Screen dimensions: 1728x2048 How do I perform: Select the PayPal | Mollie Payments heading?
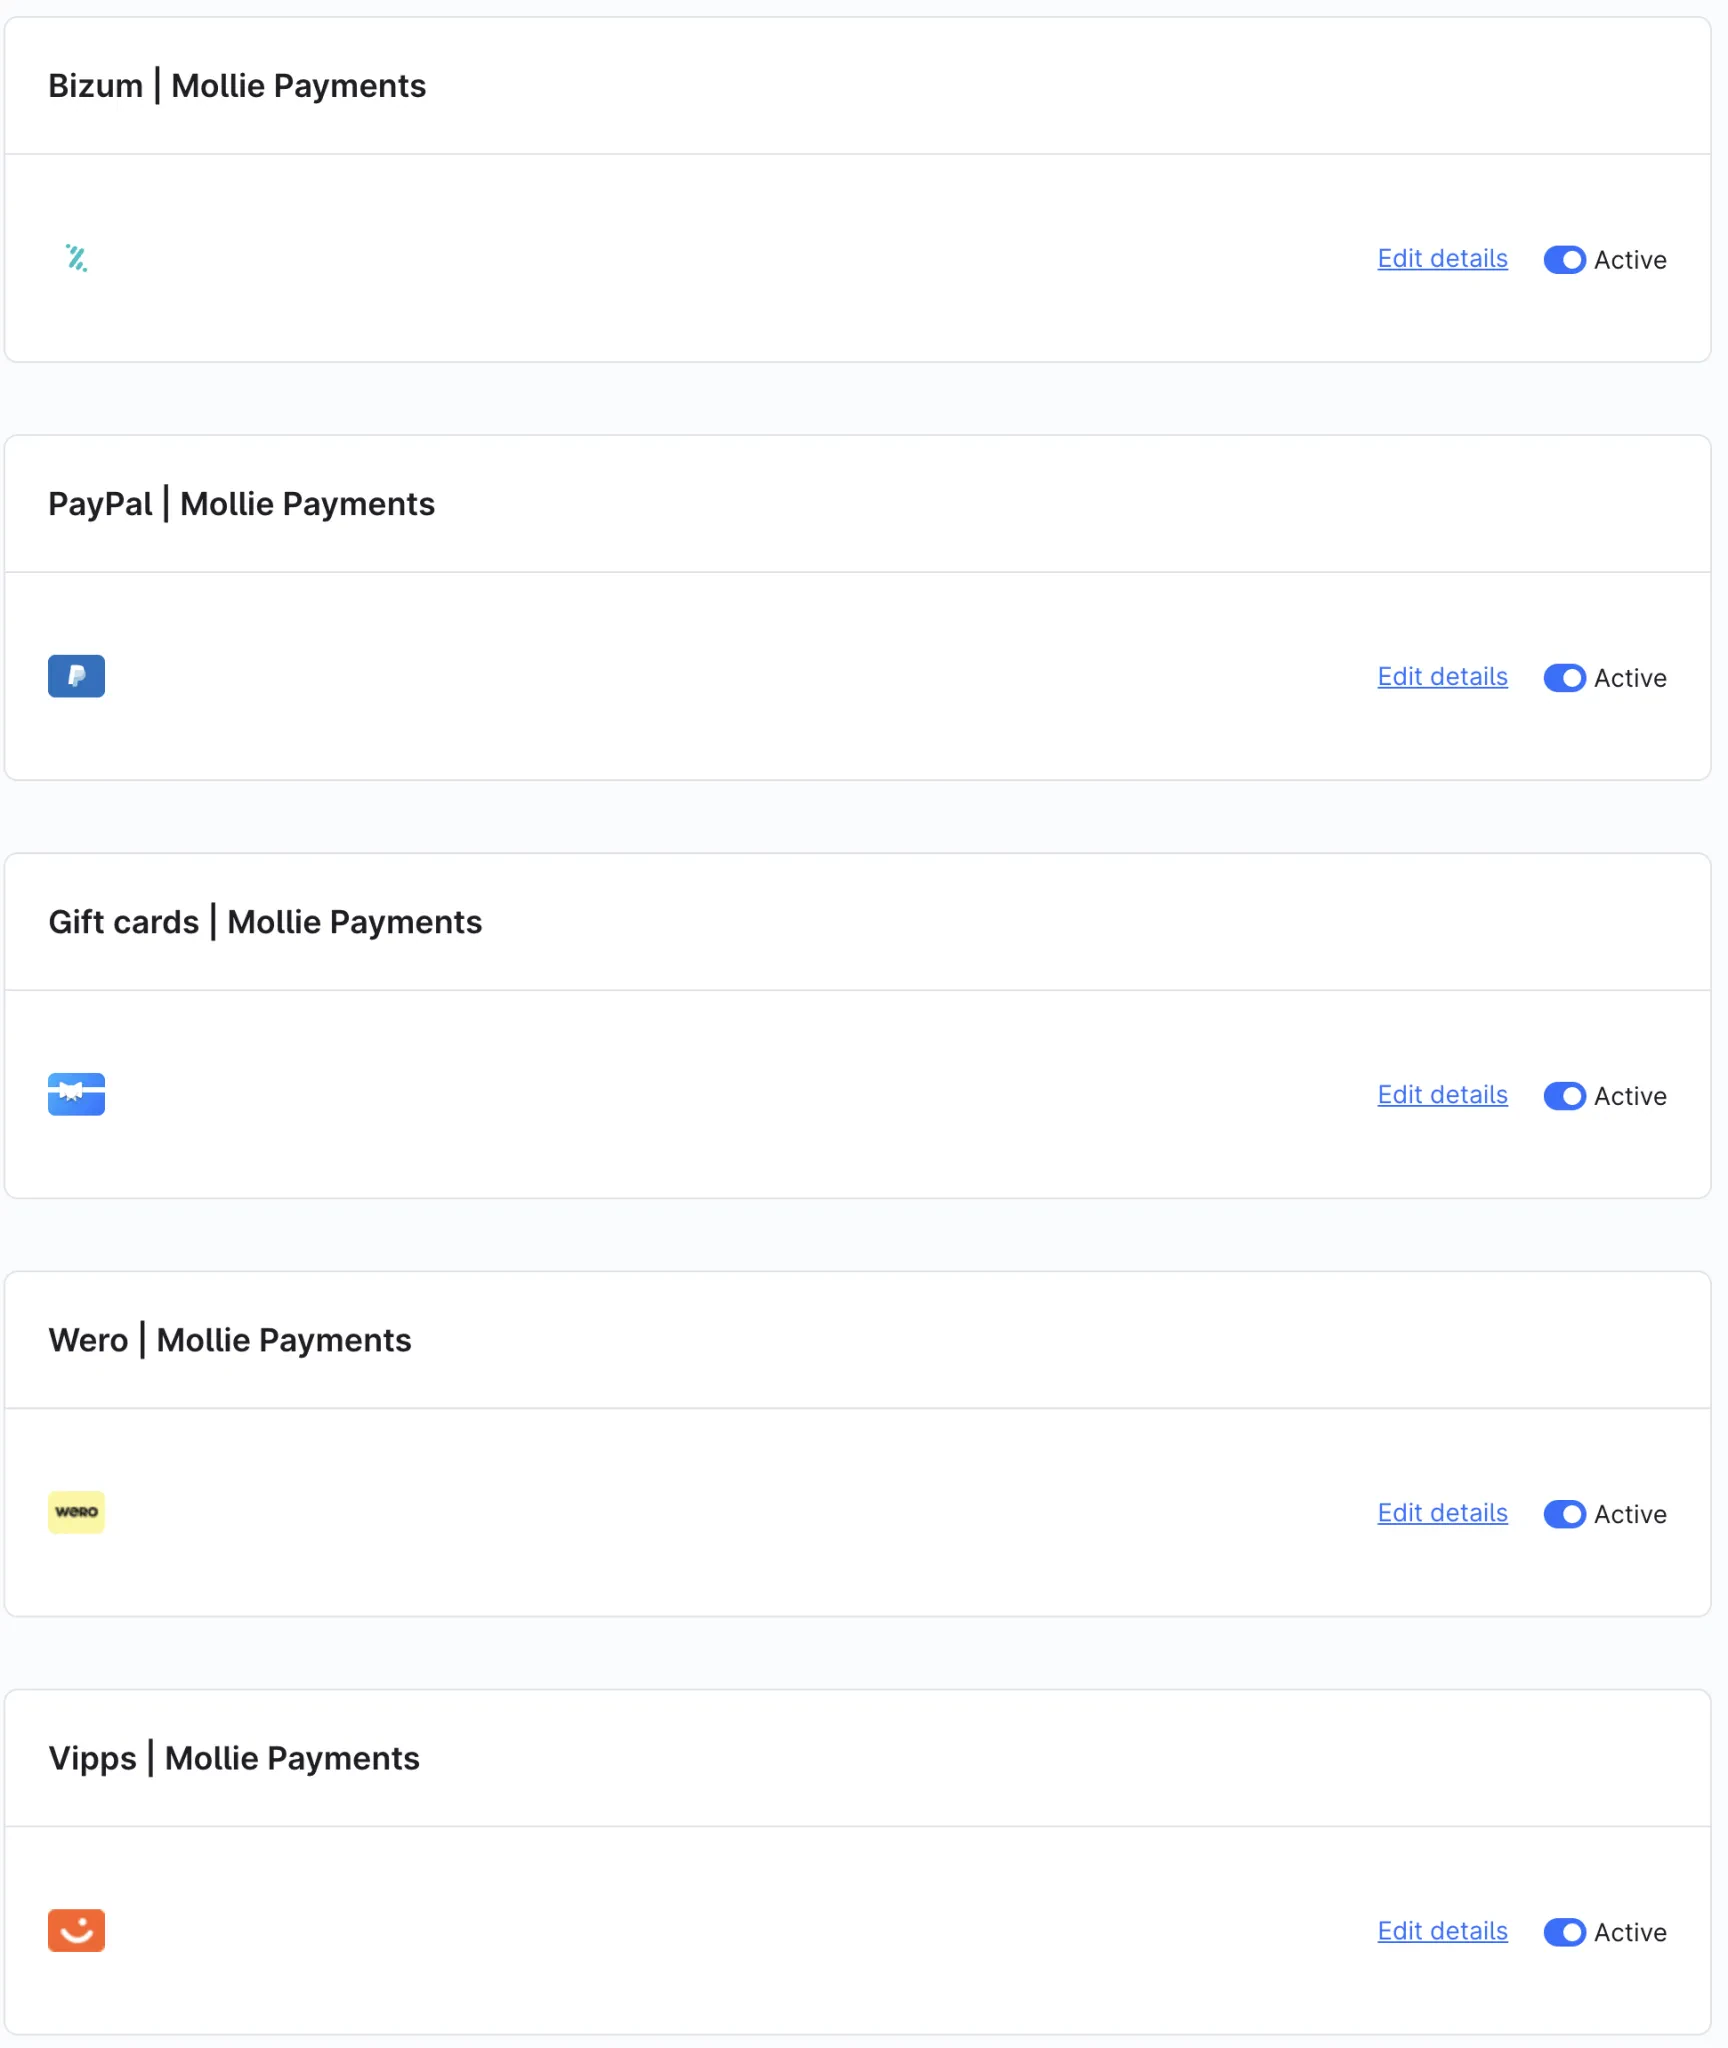[x=241, y=504]
